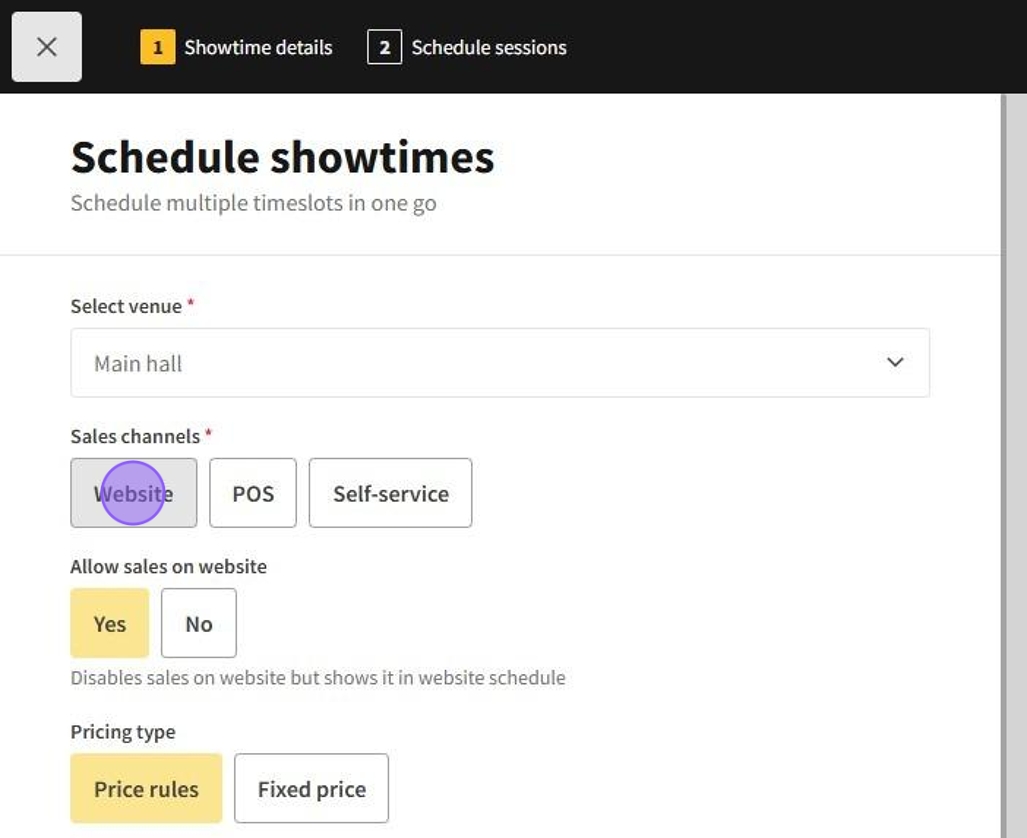
Task: Select Yes for Allow sales on website
Action: [110, 623]
